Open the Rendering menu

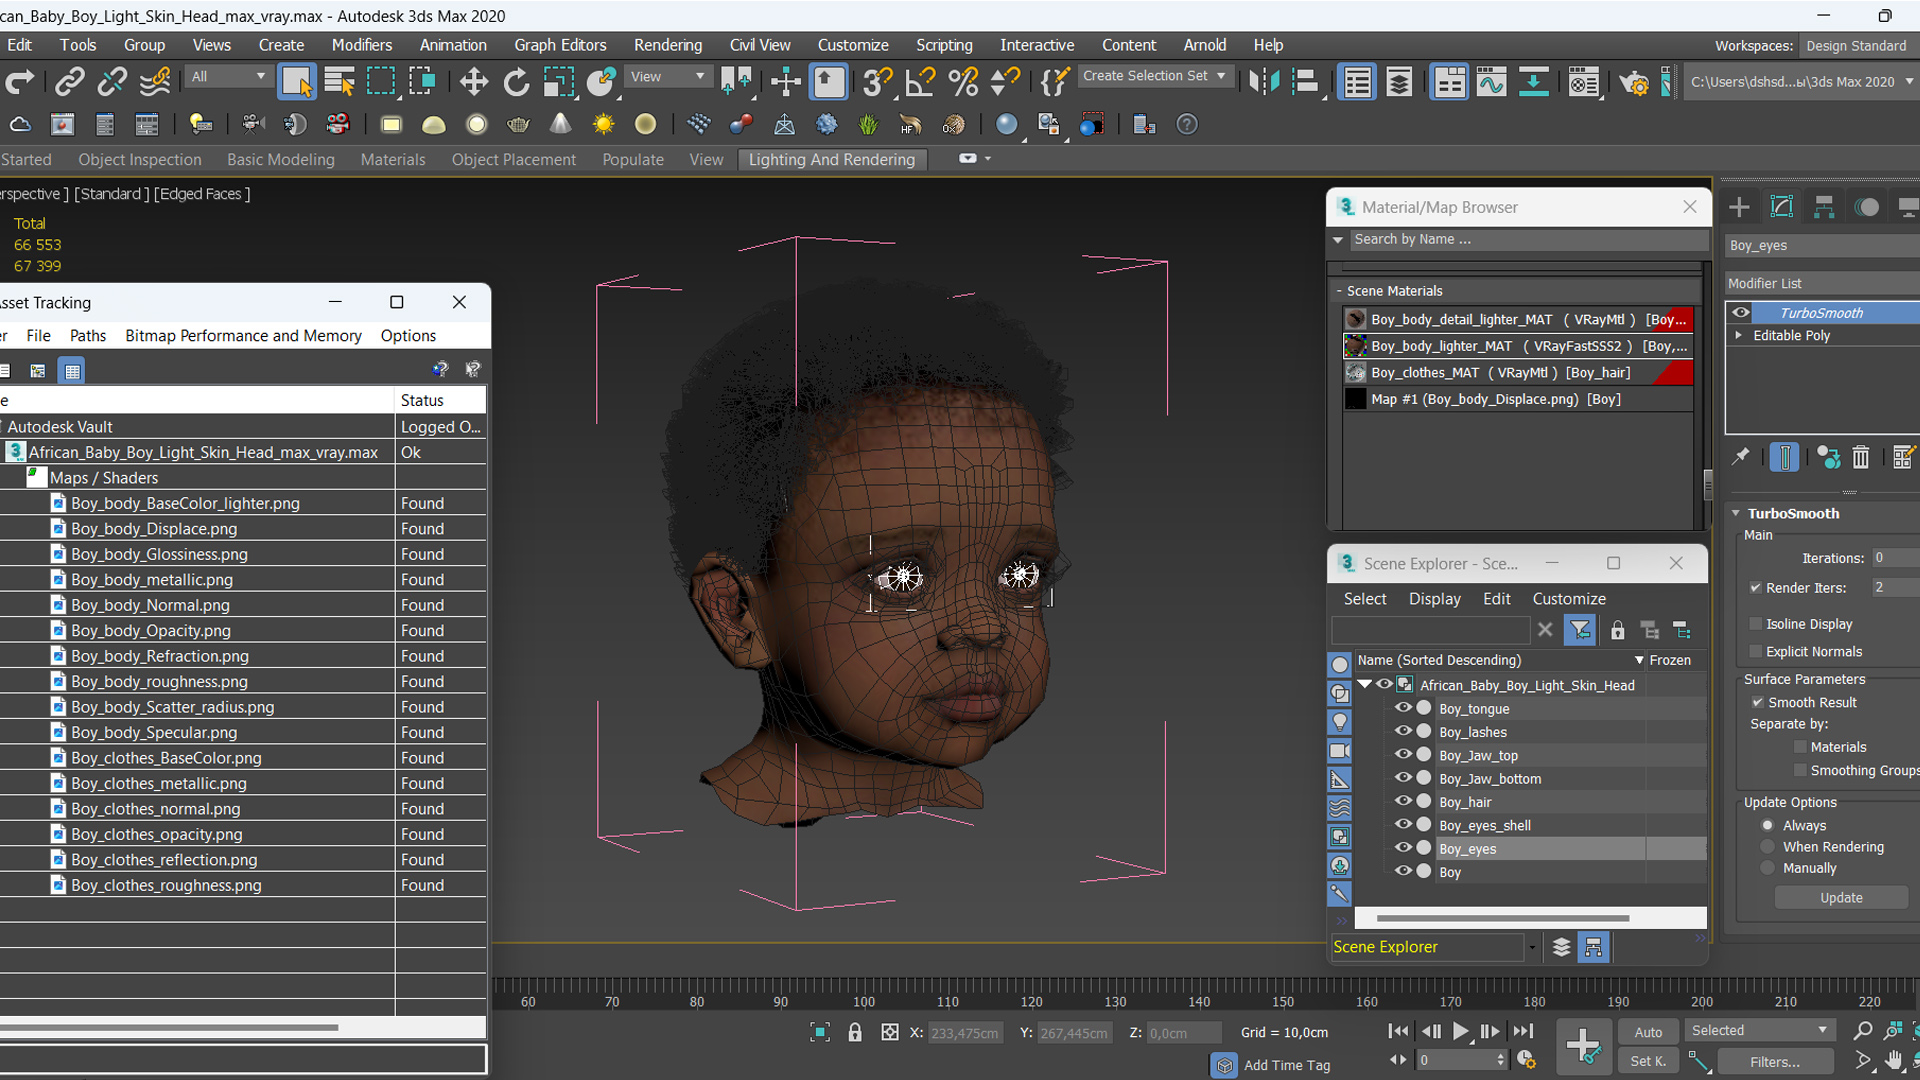[667, 45]
